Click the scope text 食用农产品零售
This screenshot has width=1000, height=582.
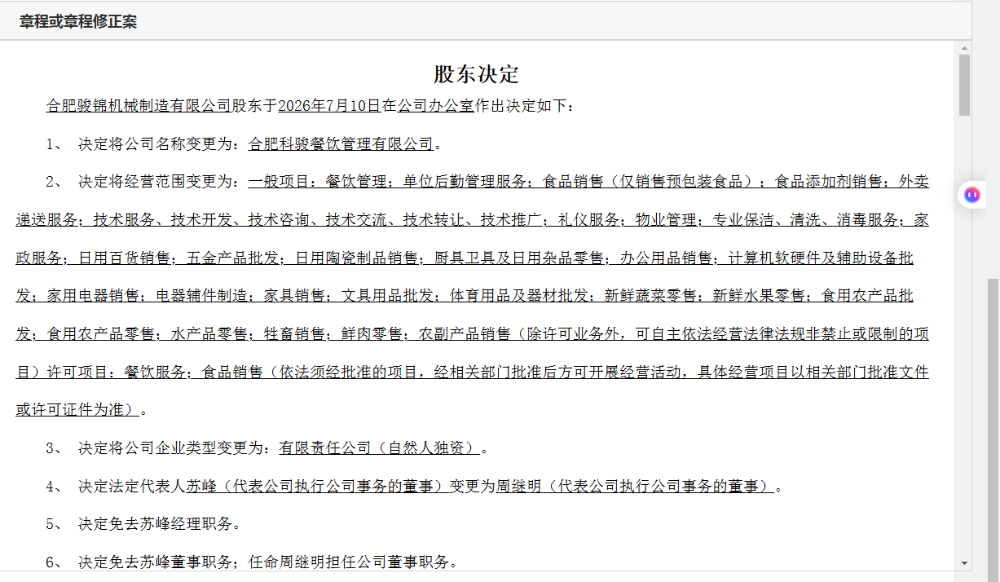click(x=100, y=334)
